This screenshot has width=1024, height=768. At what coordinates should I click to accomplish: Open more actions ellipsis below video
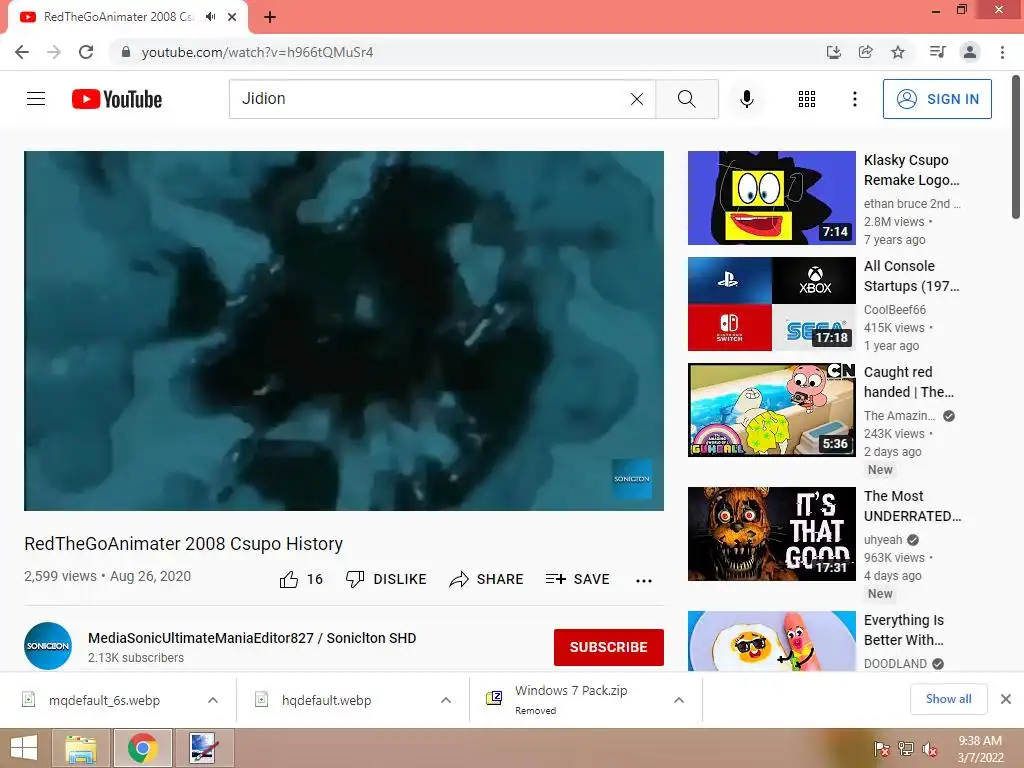(x=643, y=581)
